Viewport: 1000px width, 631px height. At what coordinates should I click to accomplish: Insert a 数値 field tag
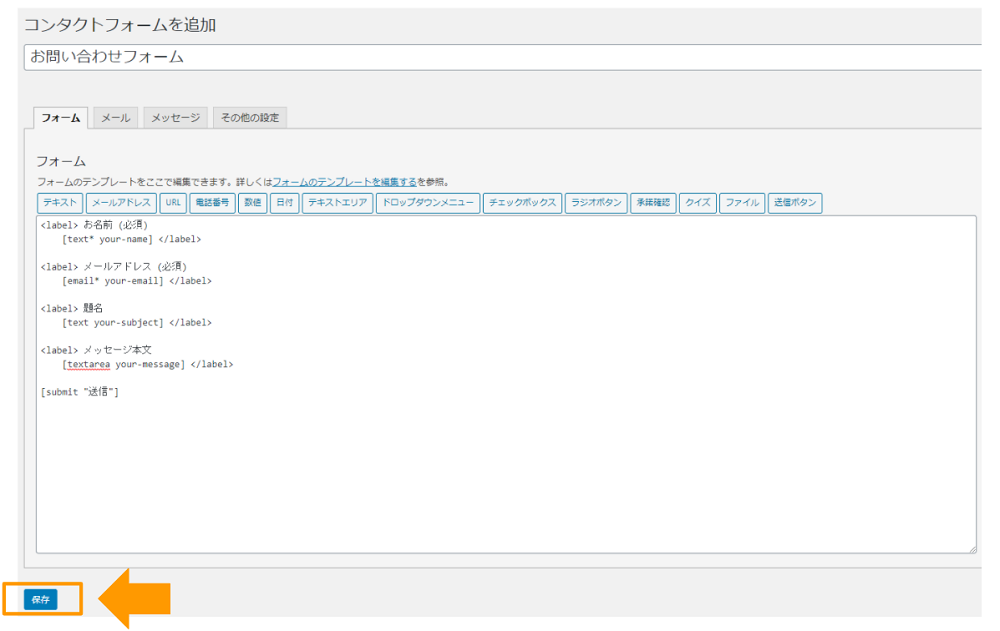(252, 203)
